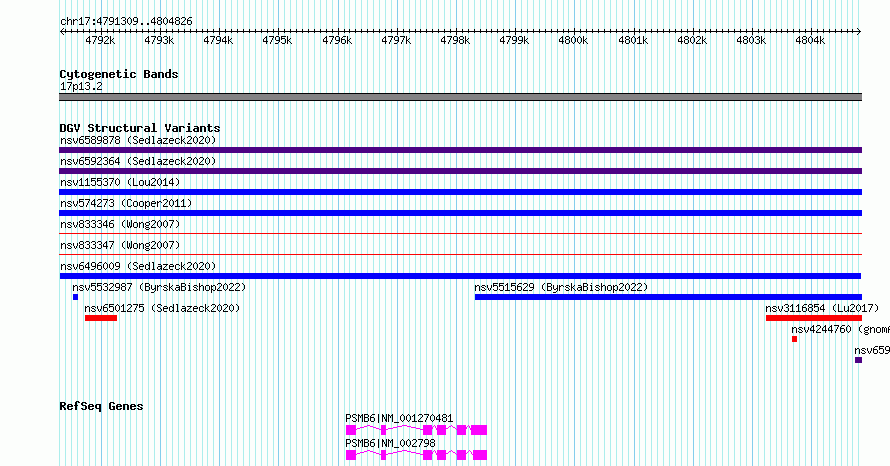Click the 4800k ruler mark
Screen dimensions: 890x466
[x=573, y=40]
